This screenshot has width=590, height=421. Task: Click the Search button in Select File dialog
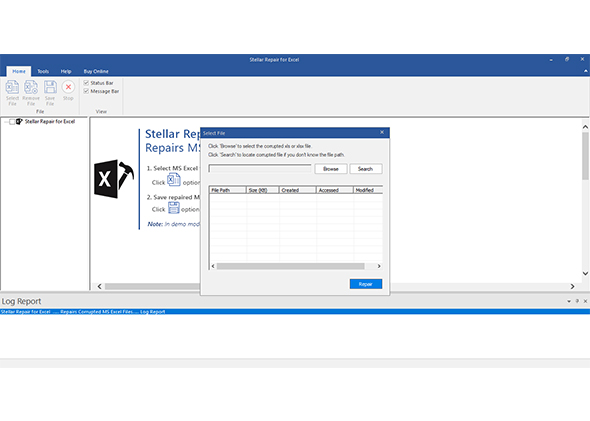click(x=365, y=169)
